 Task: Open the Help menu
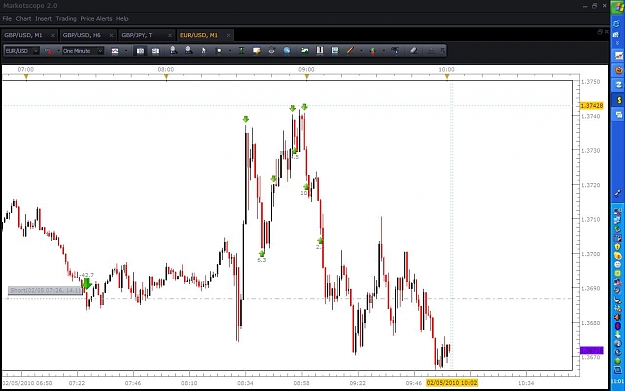pos(122,19)
